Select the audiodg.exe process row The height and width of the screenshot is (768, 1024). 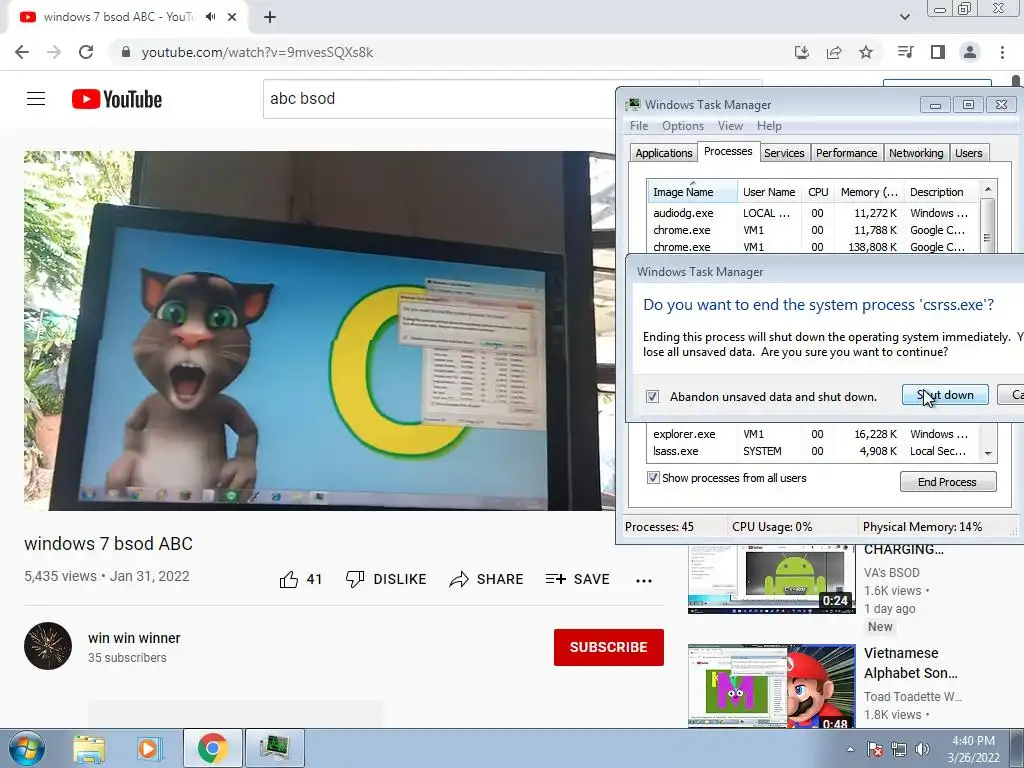[813, 213]
